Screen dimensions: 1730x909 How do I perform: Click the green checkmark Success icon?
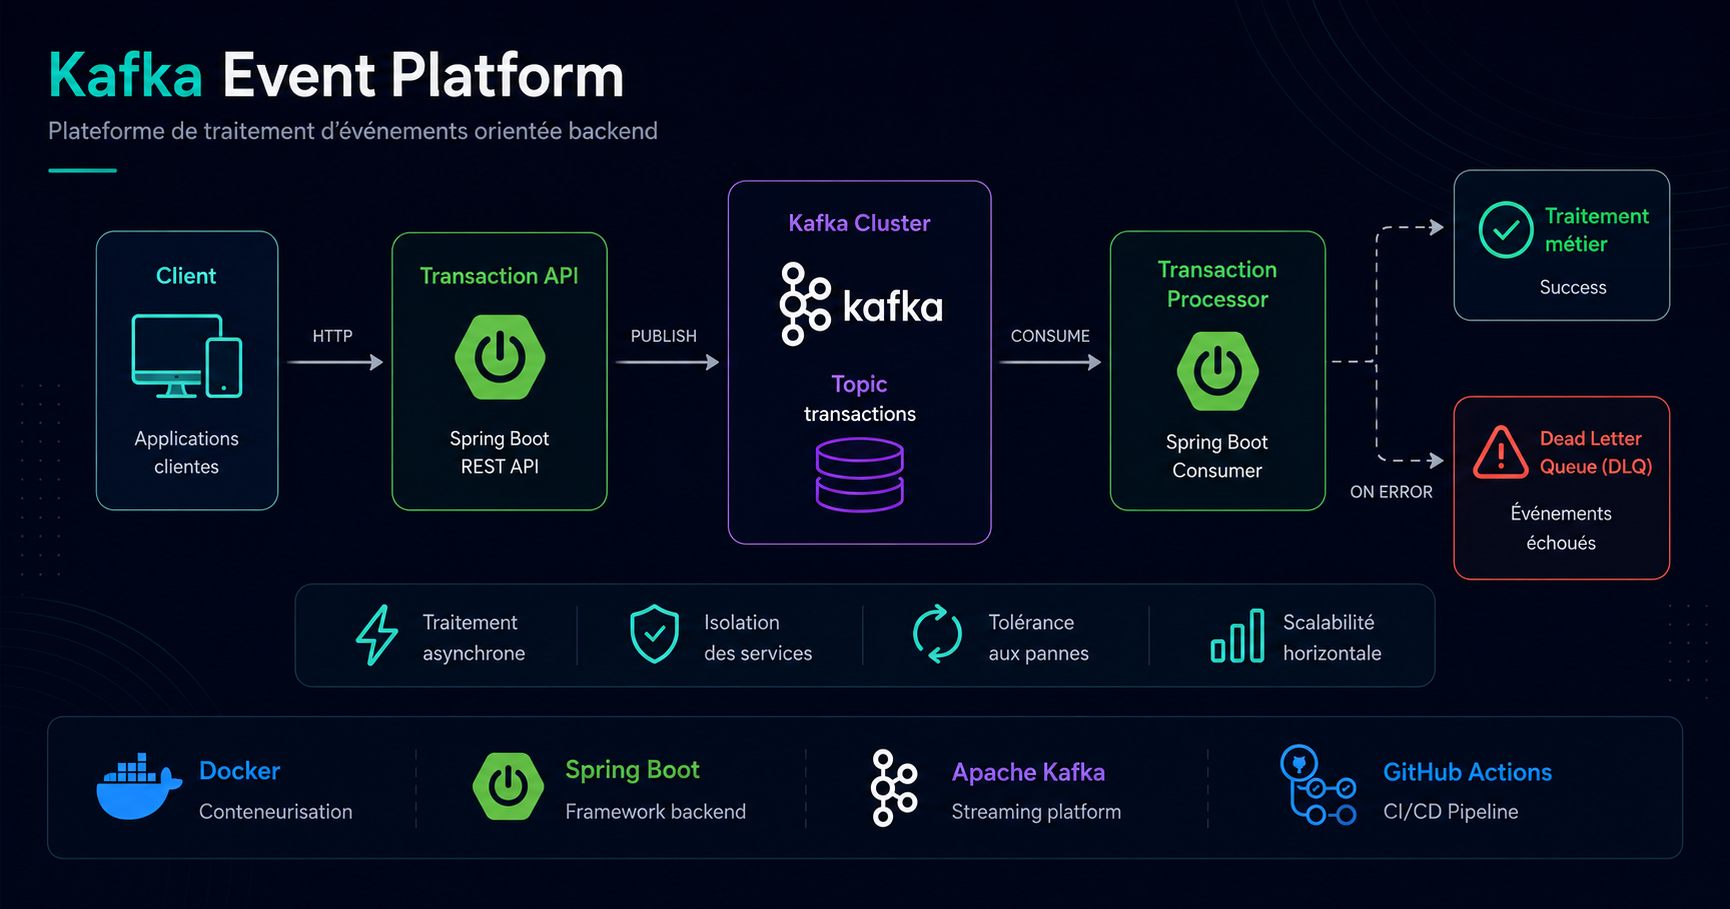(1506, 230)
